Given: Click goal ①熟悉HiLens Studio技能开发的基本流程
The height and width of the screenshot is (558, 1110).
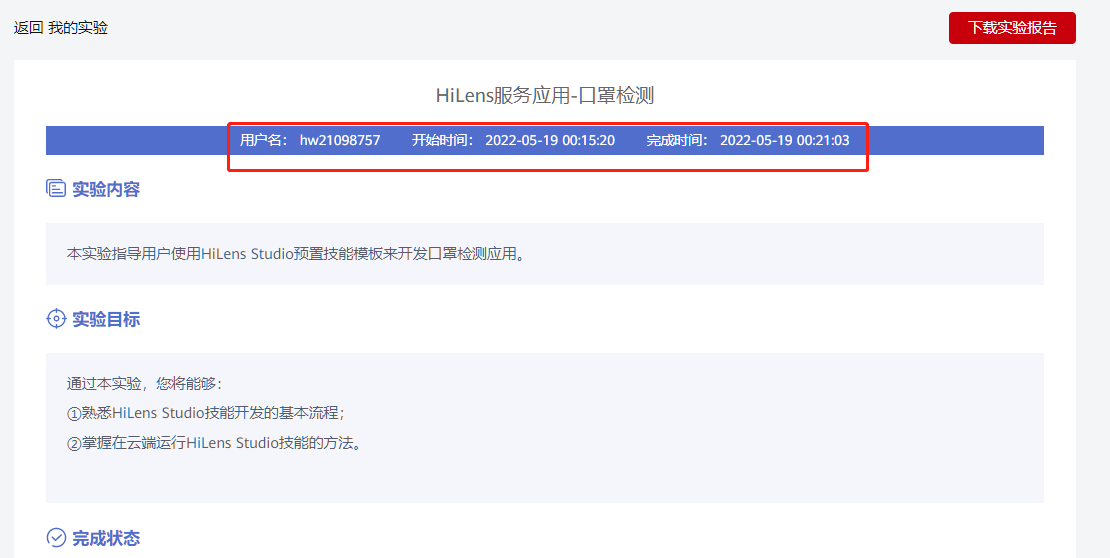Looking at the screenshot, I should tap(205, 414).
